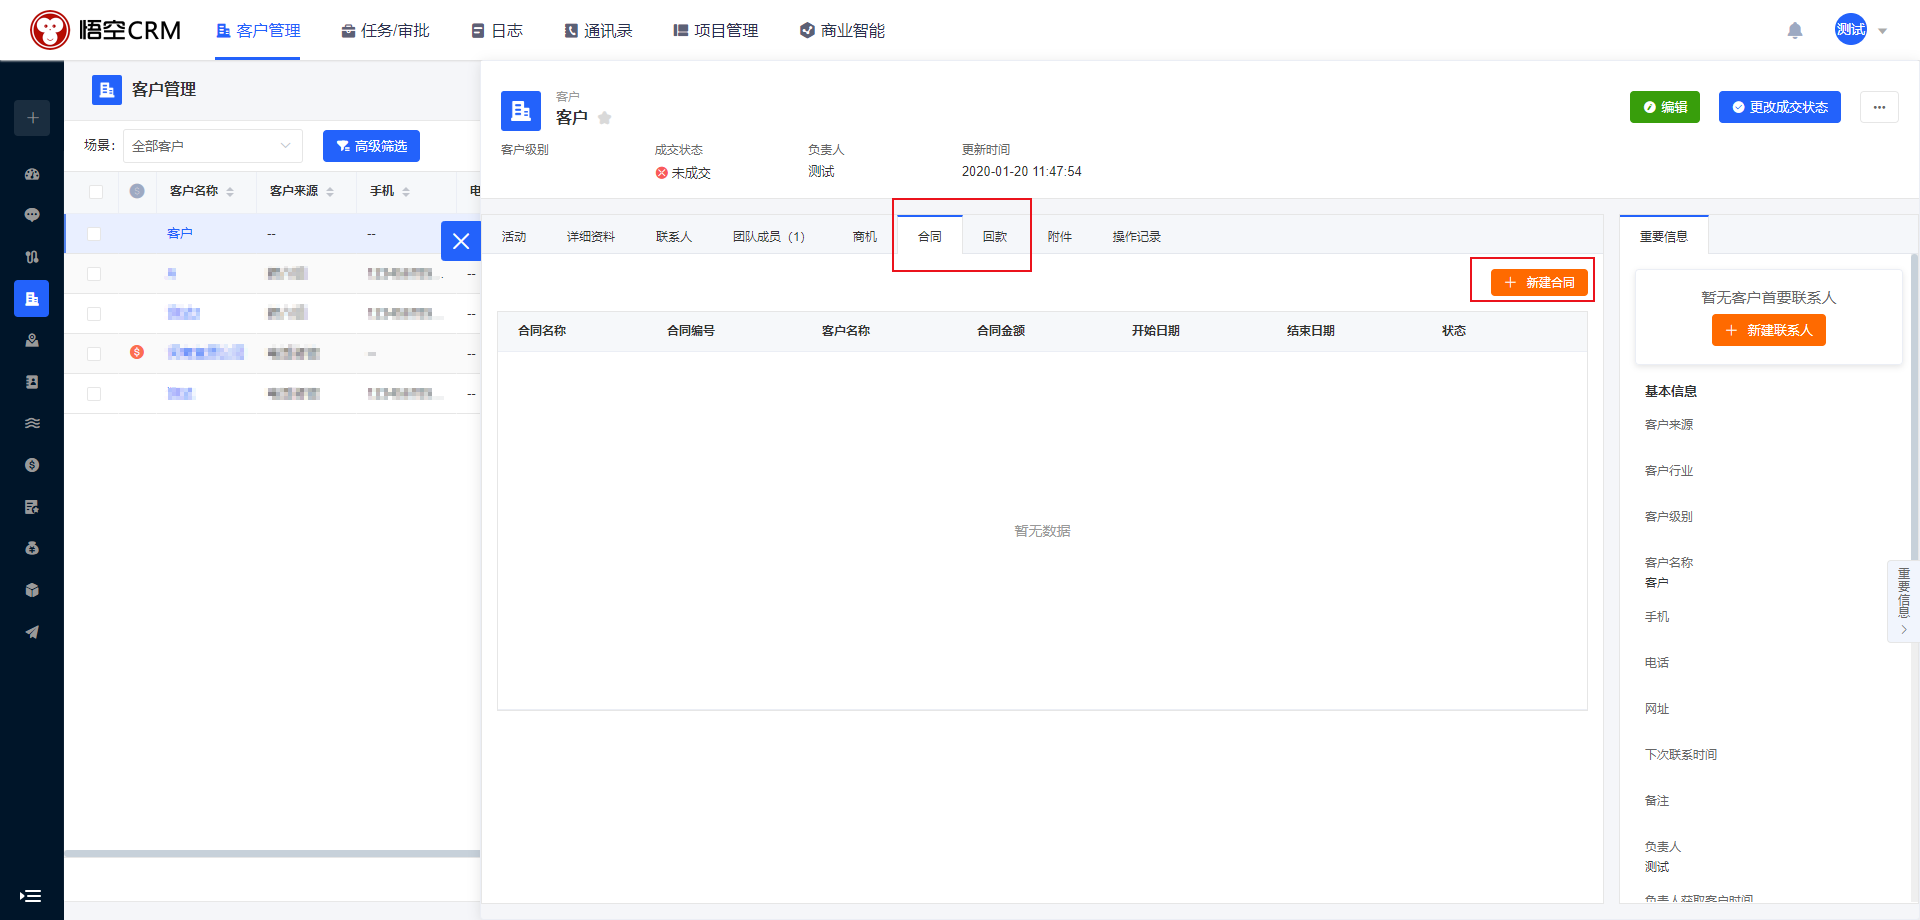Toggle the select-all checkbox in table header
This screenshot has height=920, width=1920.
[96, 192]
